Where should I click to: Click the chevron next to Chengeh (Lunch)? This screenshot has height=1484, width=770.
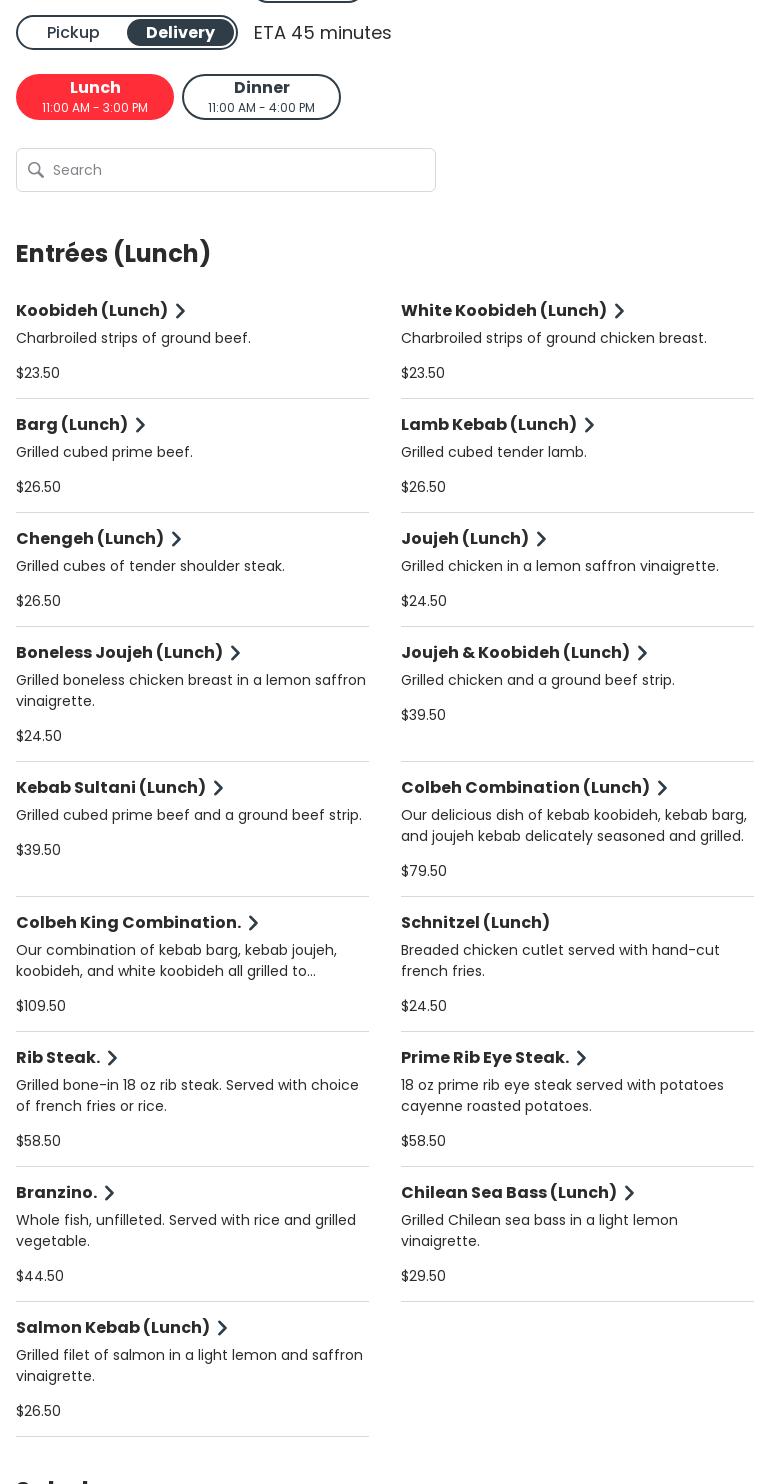(x=176, y=539)
